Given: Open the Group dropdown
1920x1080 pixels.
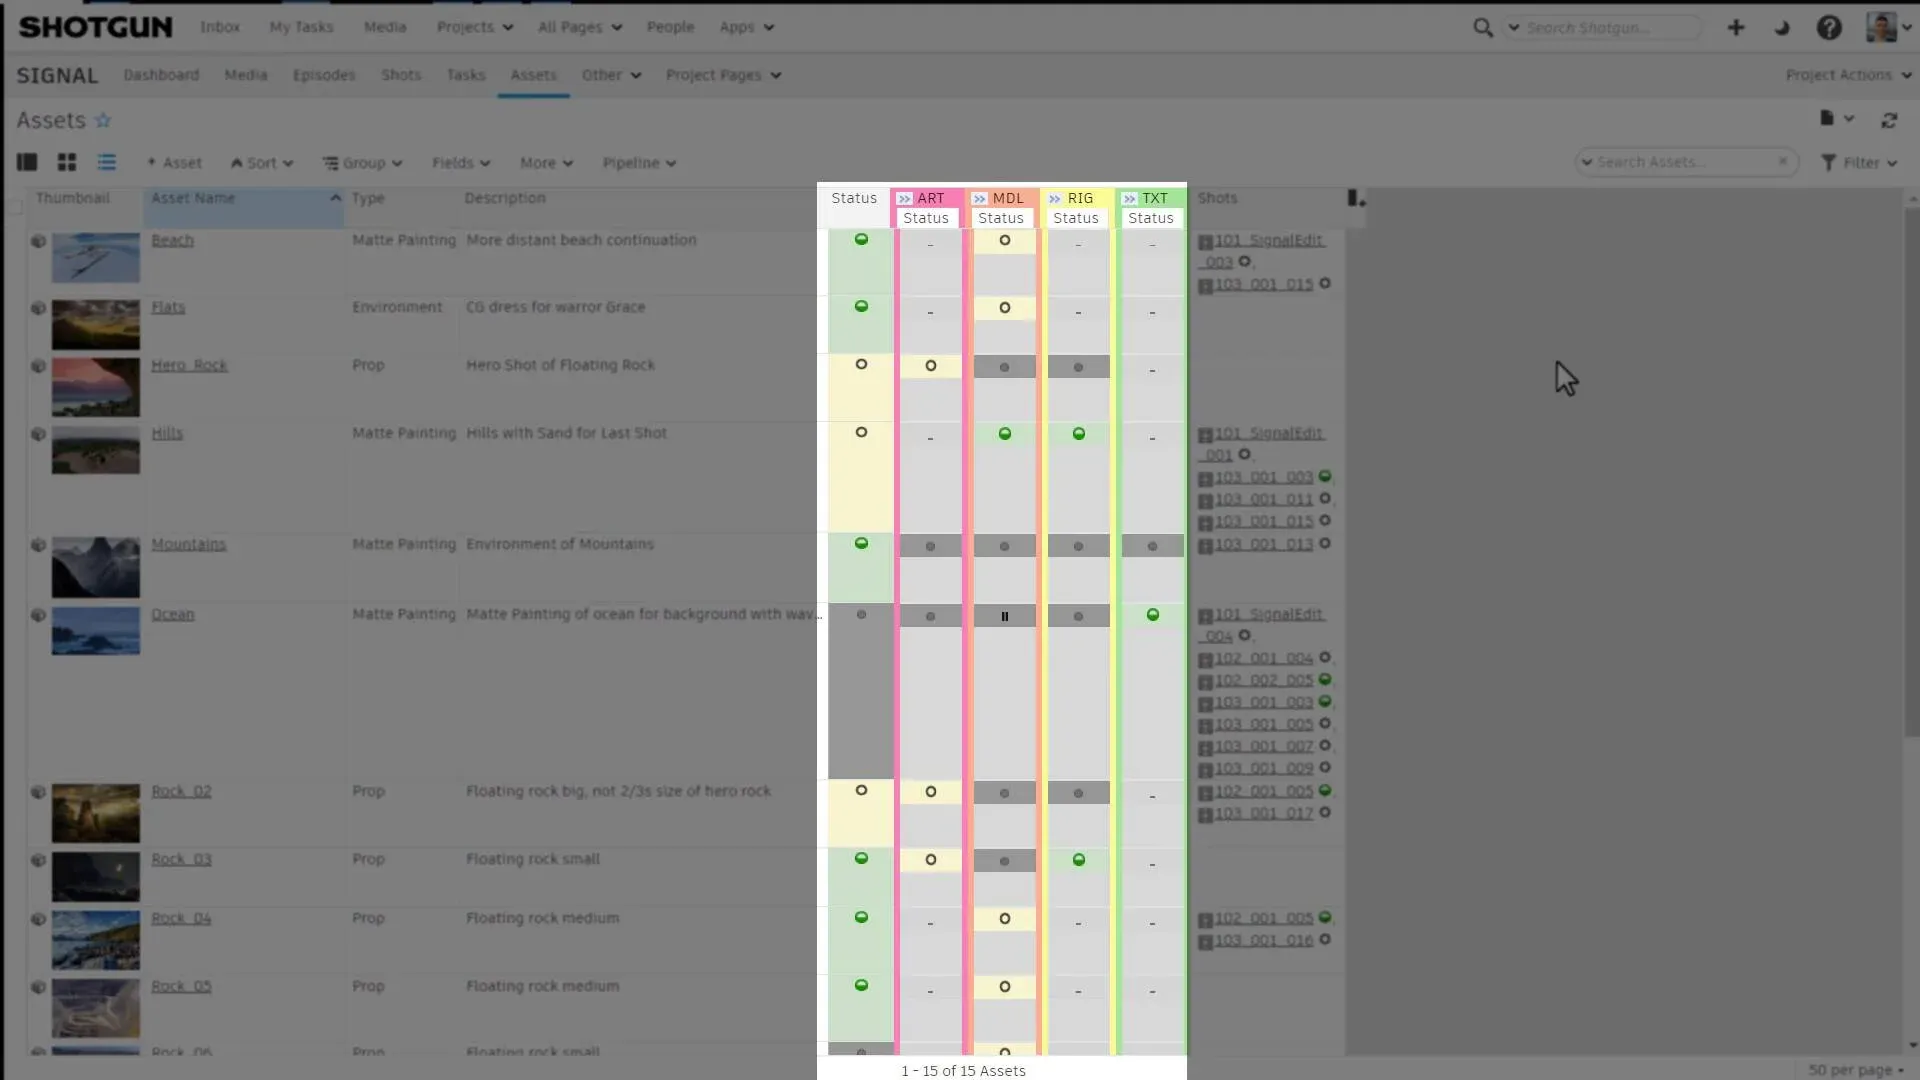Looking at the screenshot, I should point(362,163).
